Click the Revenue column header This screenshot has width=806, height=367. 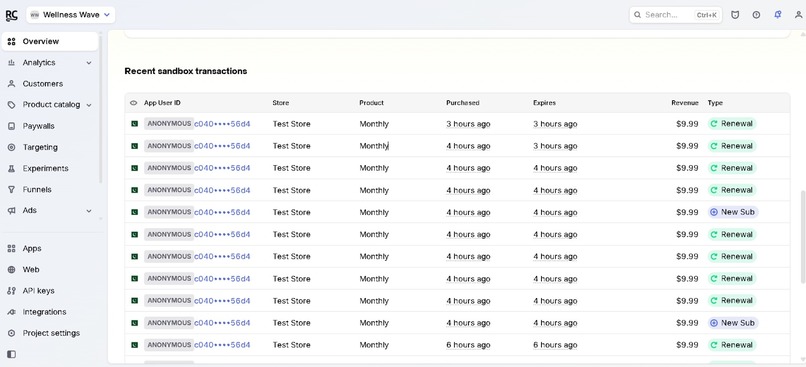pos(685,103)
